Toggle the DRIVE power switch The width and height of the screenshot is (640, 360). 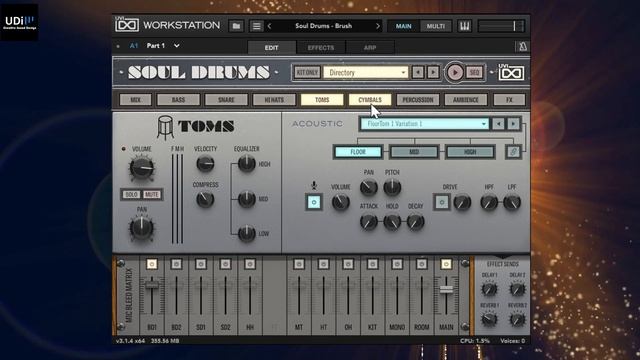(x=441, y=202)
